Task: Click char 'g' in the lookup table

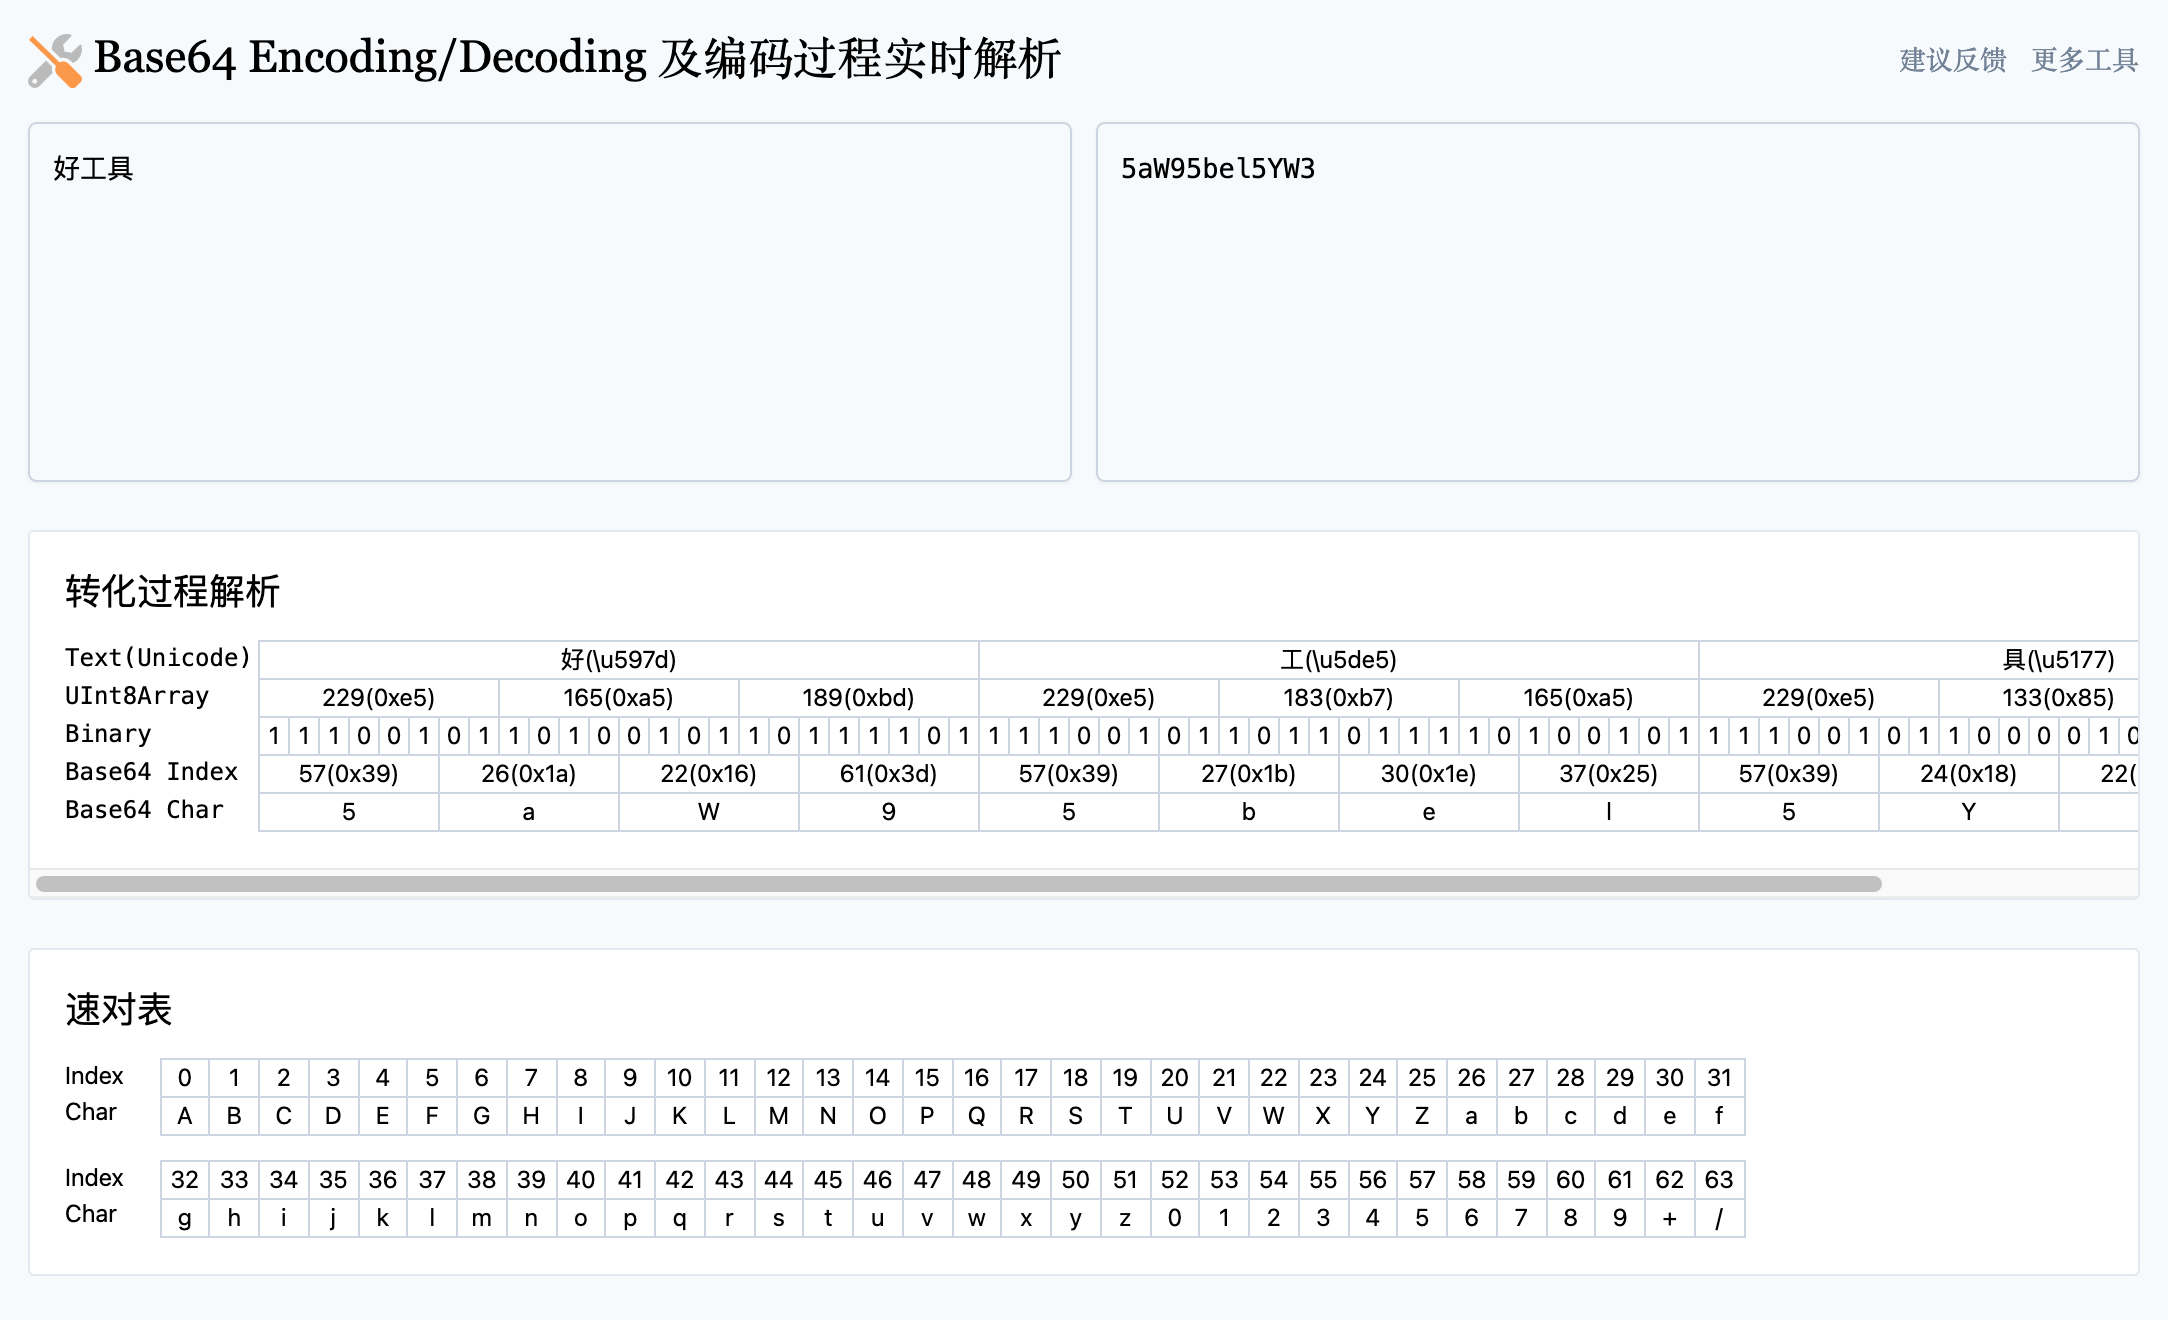Action: point(185,1218)
